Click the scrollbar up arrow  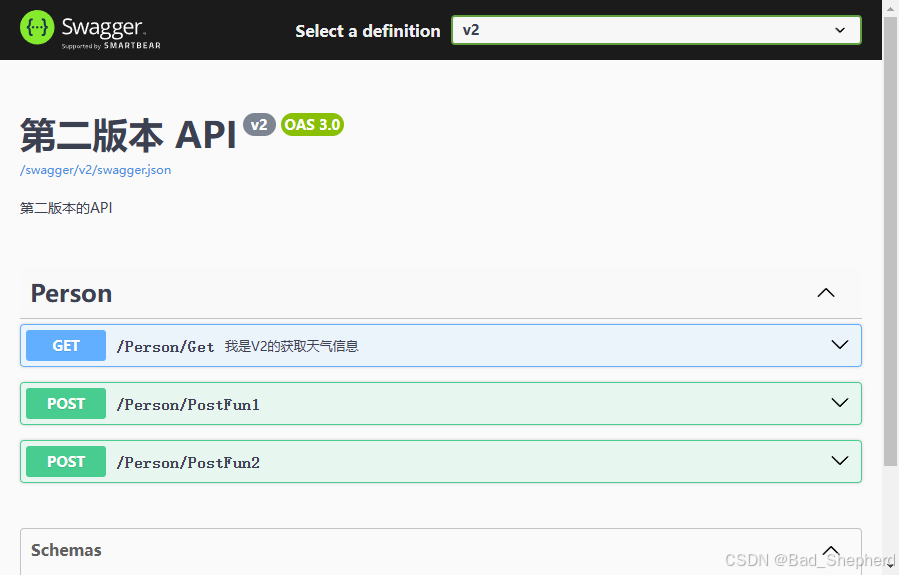[890, 8]
